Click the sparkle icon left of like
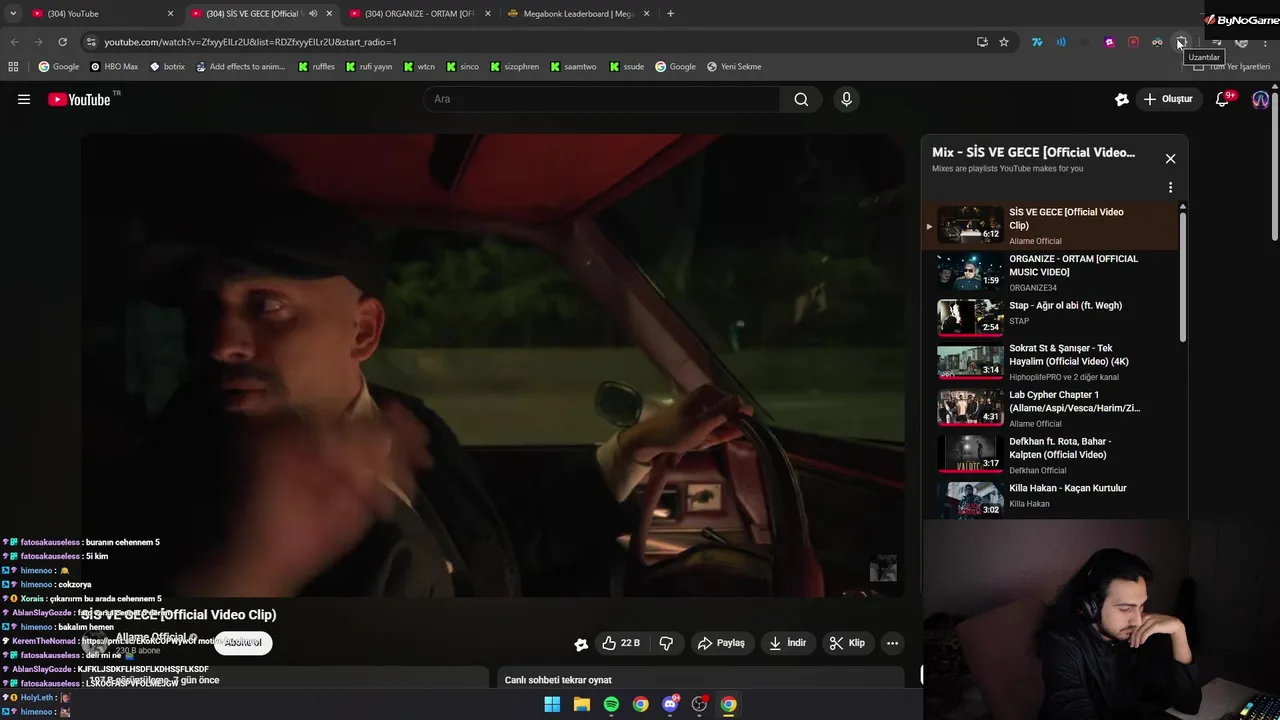 click(581, 644)
